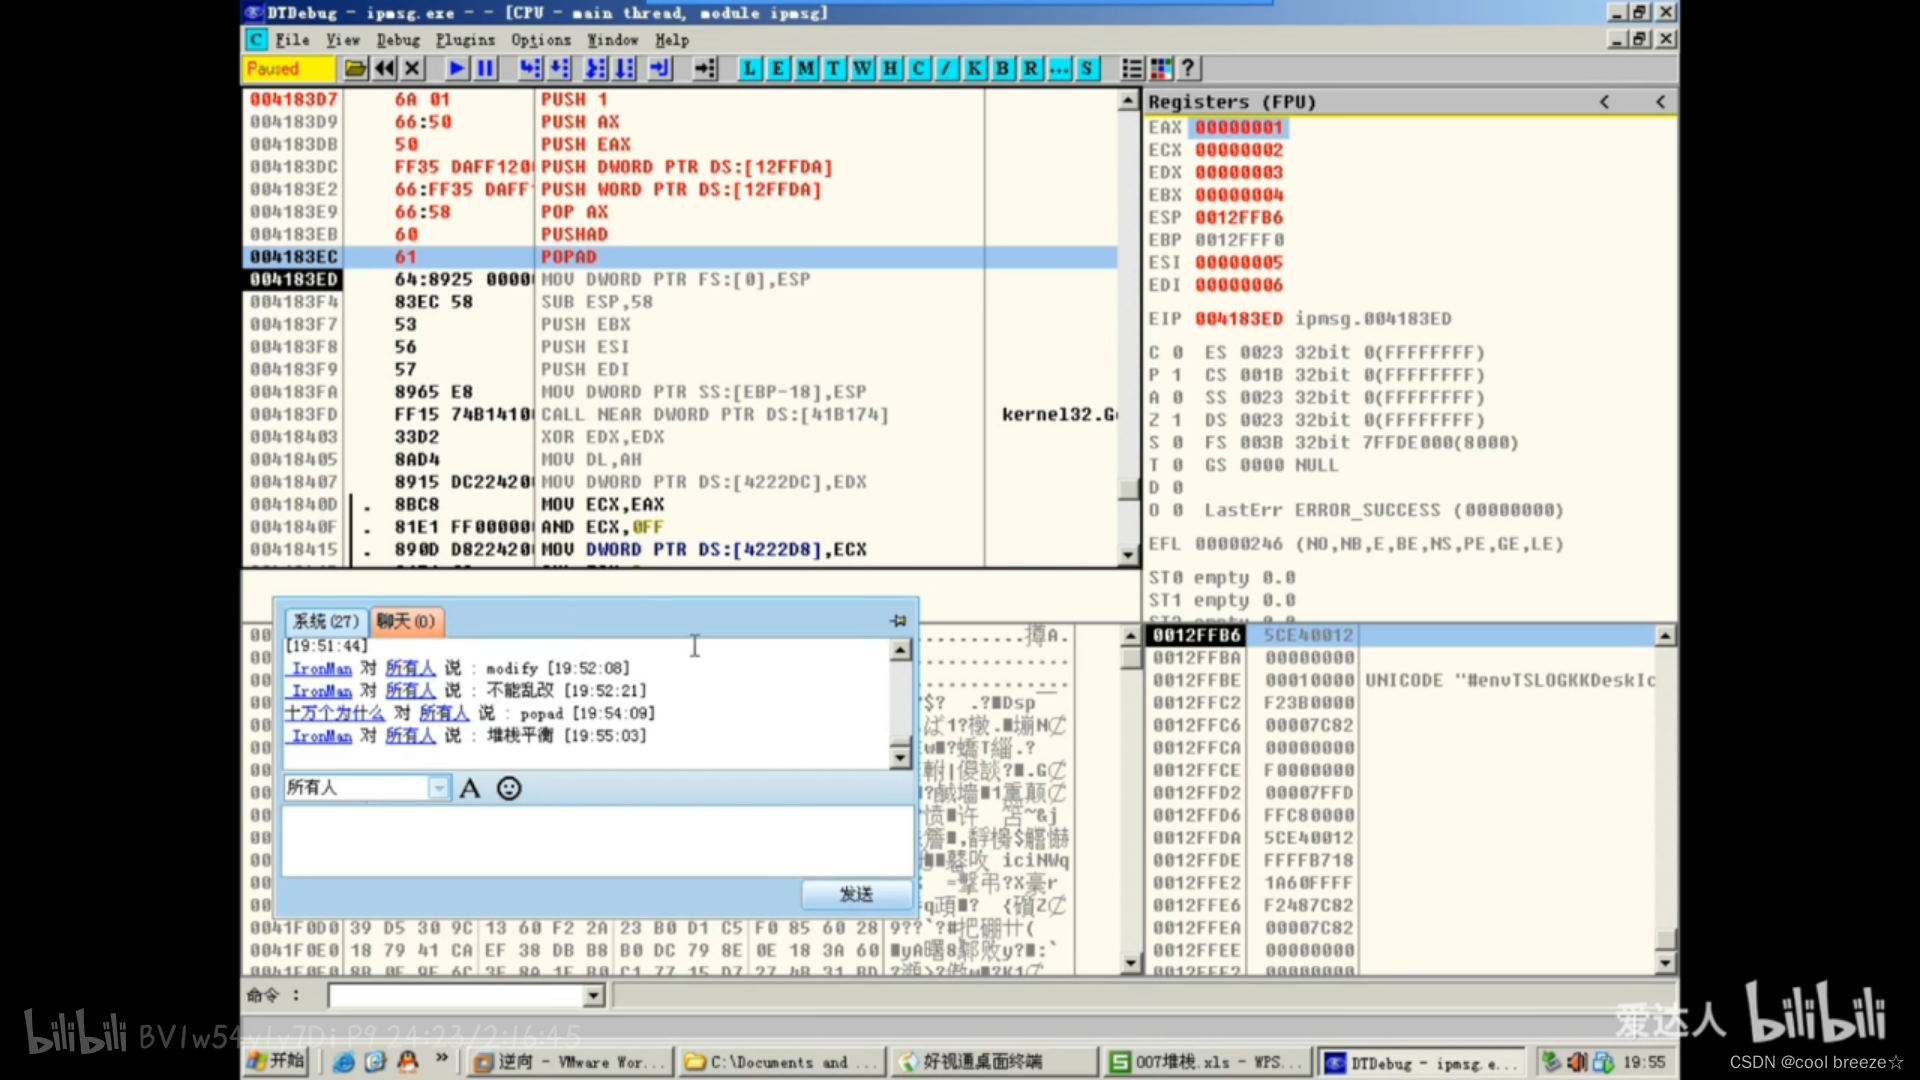Click the Run program play icon
The height and width of the screenshot is (1080, 1920).
click(x=457, y=68)
